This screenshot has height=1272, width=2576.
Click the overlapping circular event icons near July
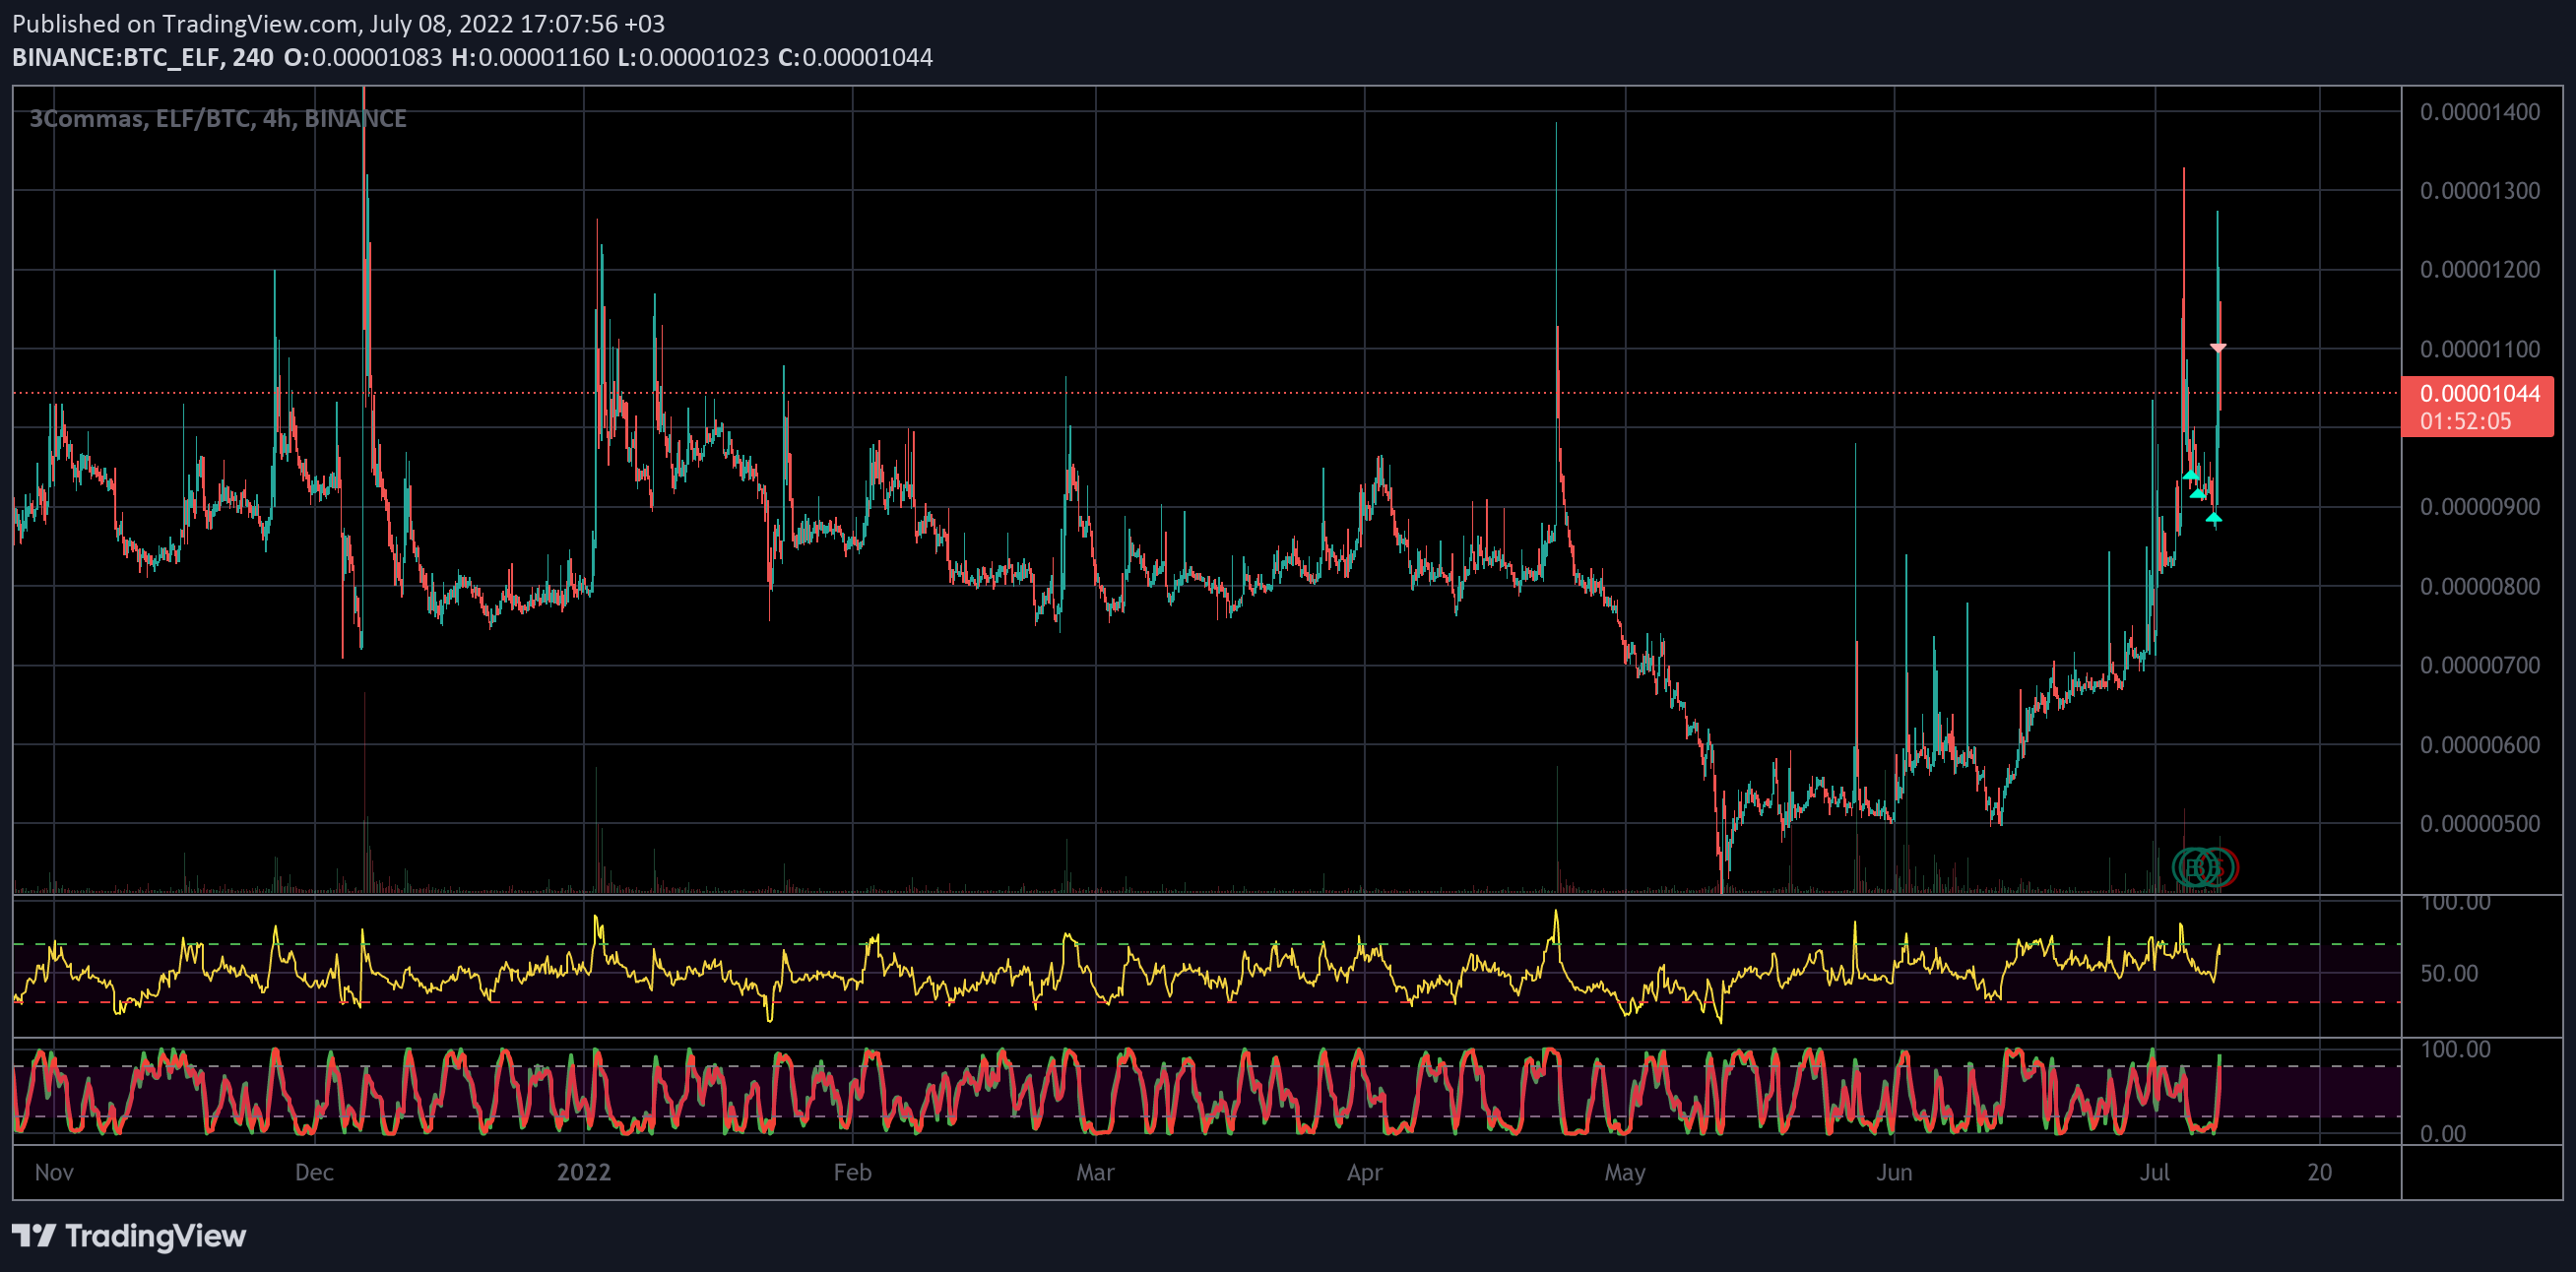point(2204,867)
